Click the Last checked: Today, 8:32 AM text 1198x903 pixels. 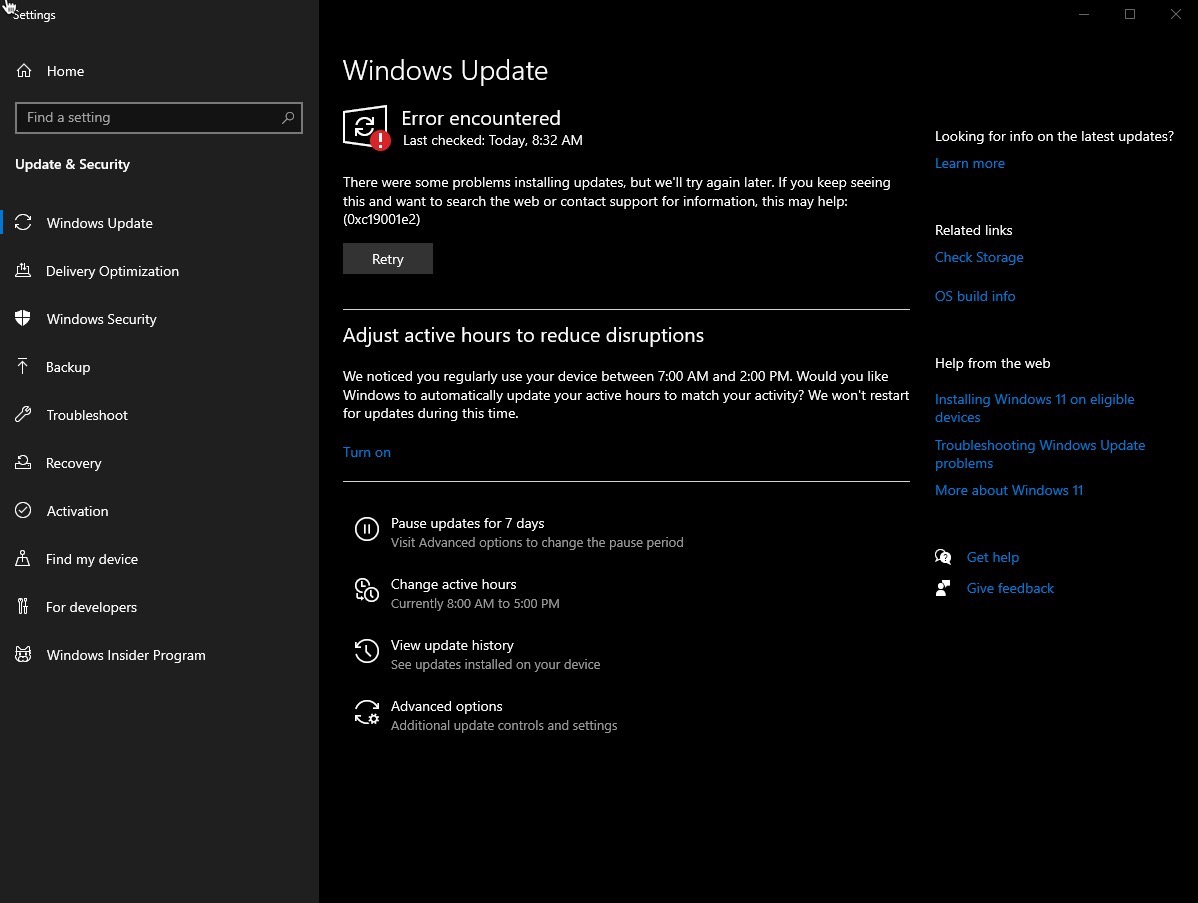click(493, 141)
